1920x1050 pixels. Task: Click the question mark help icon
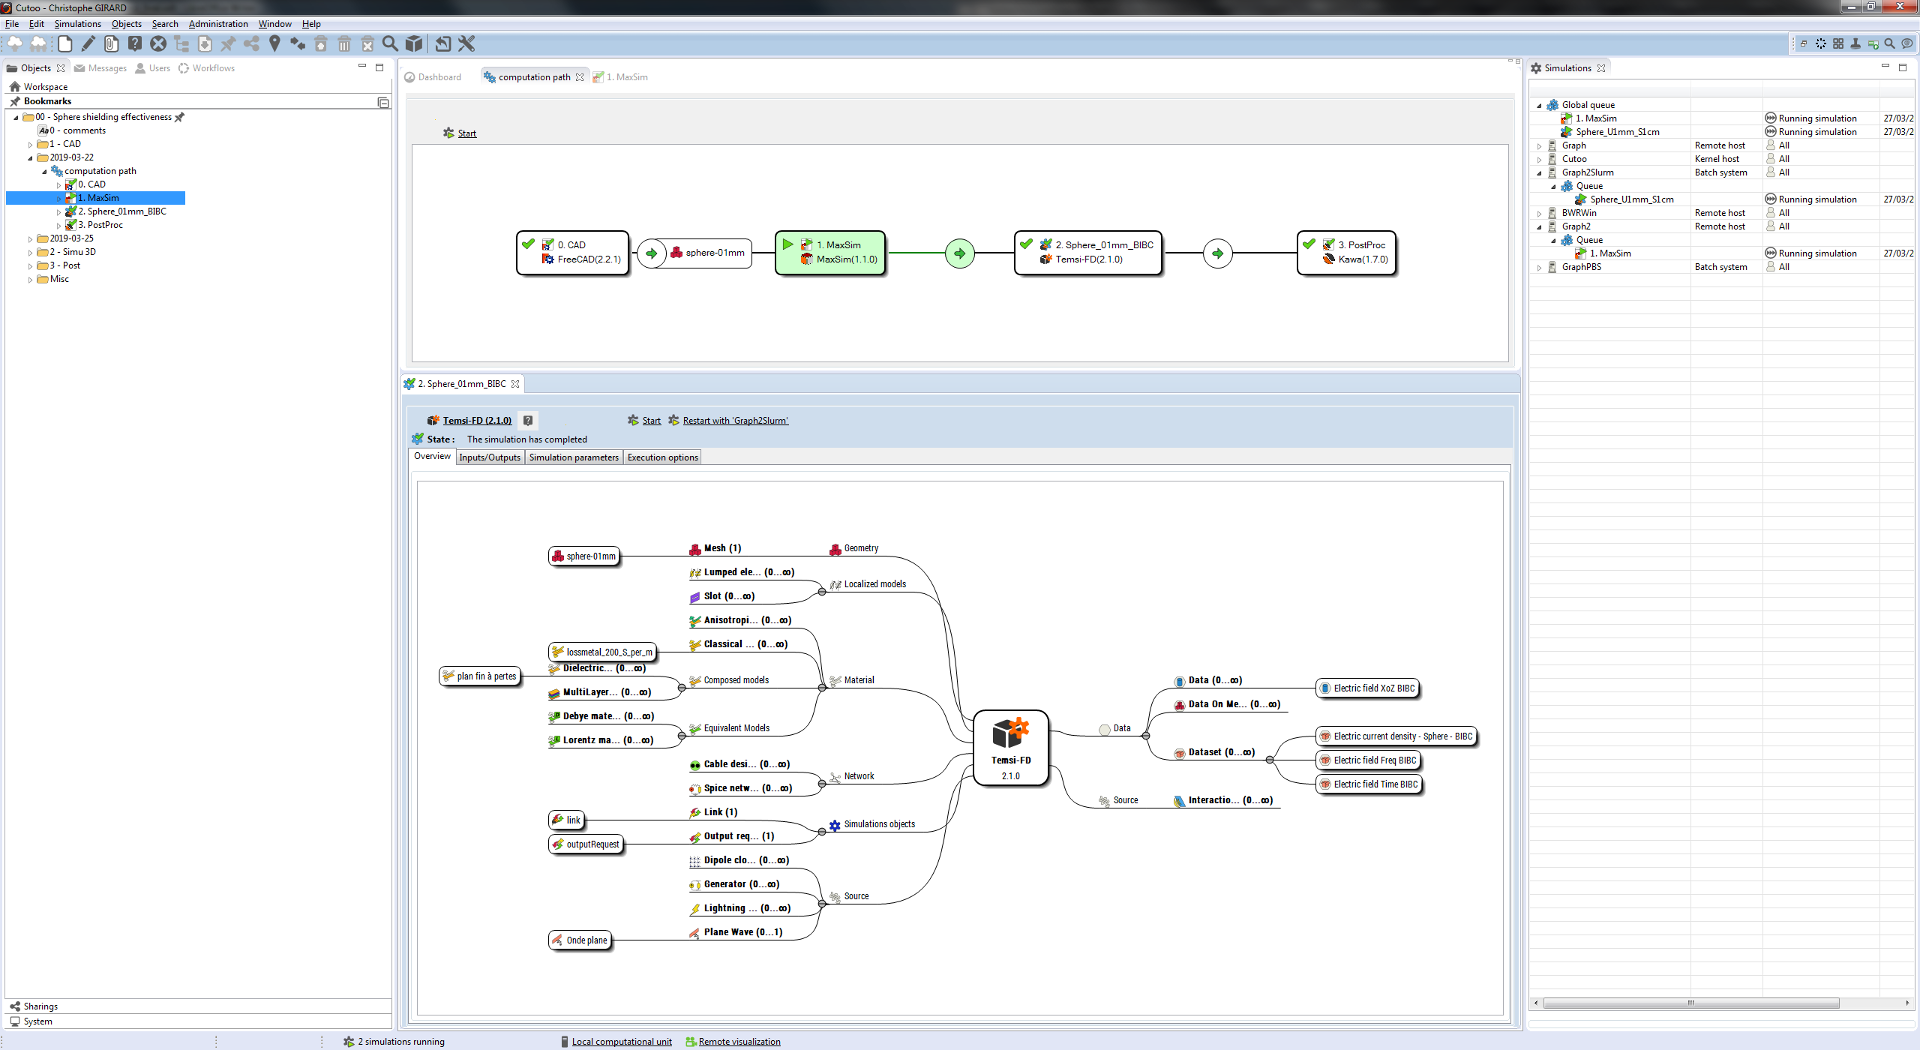pos(135,44)
